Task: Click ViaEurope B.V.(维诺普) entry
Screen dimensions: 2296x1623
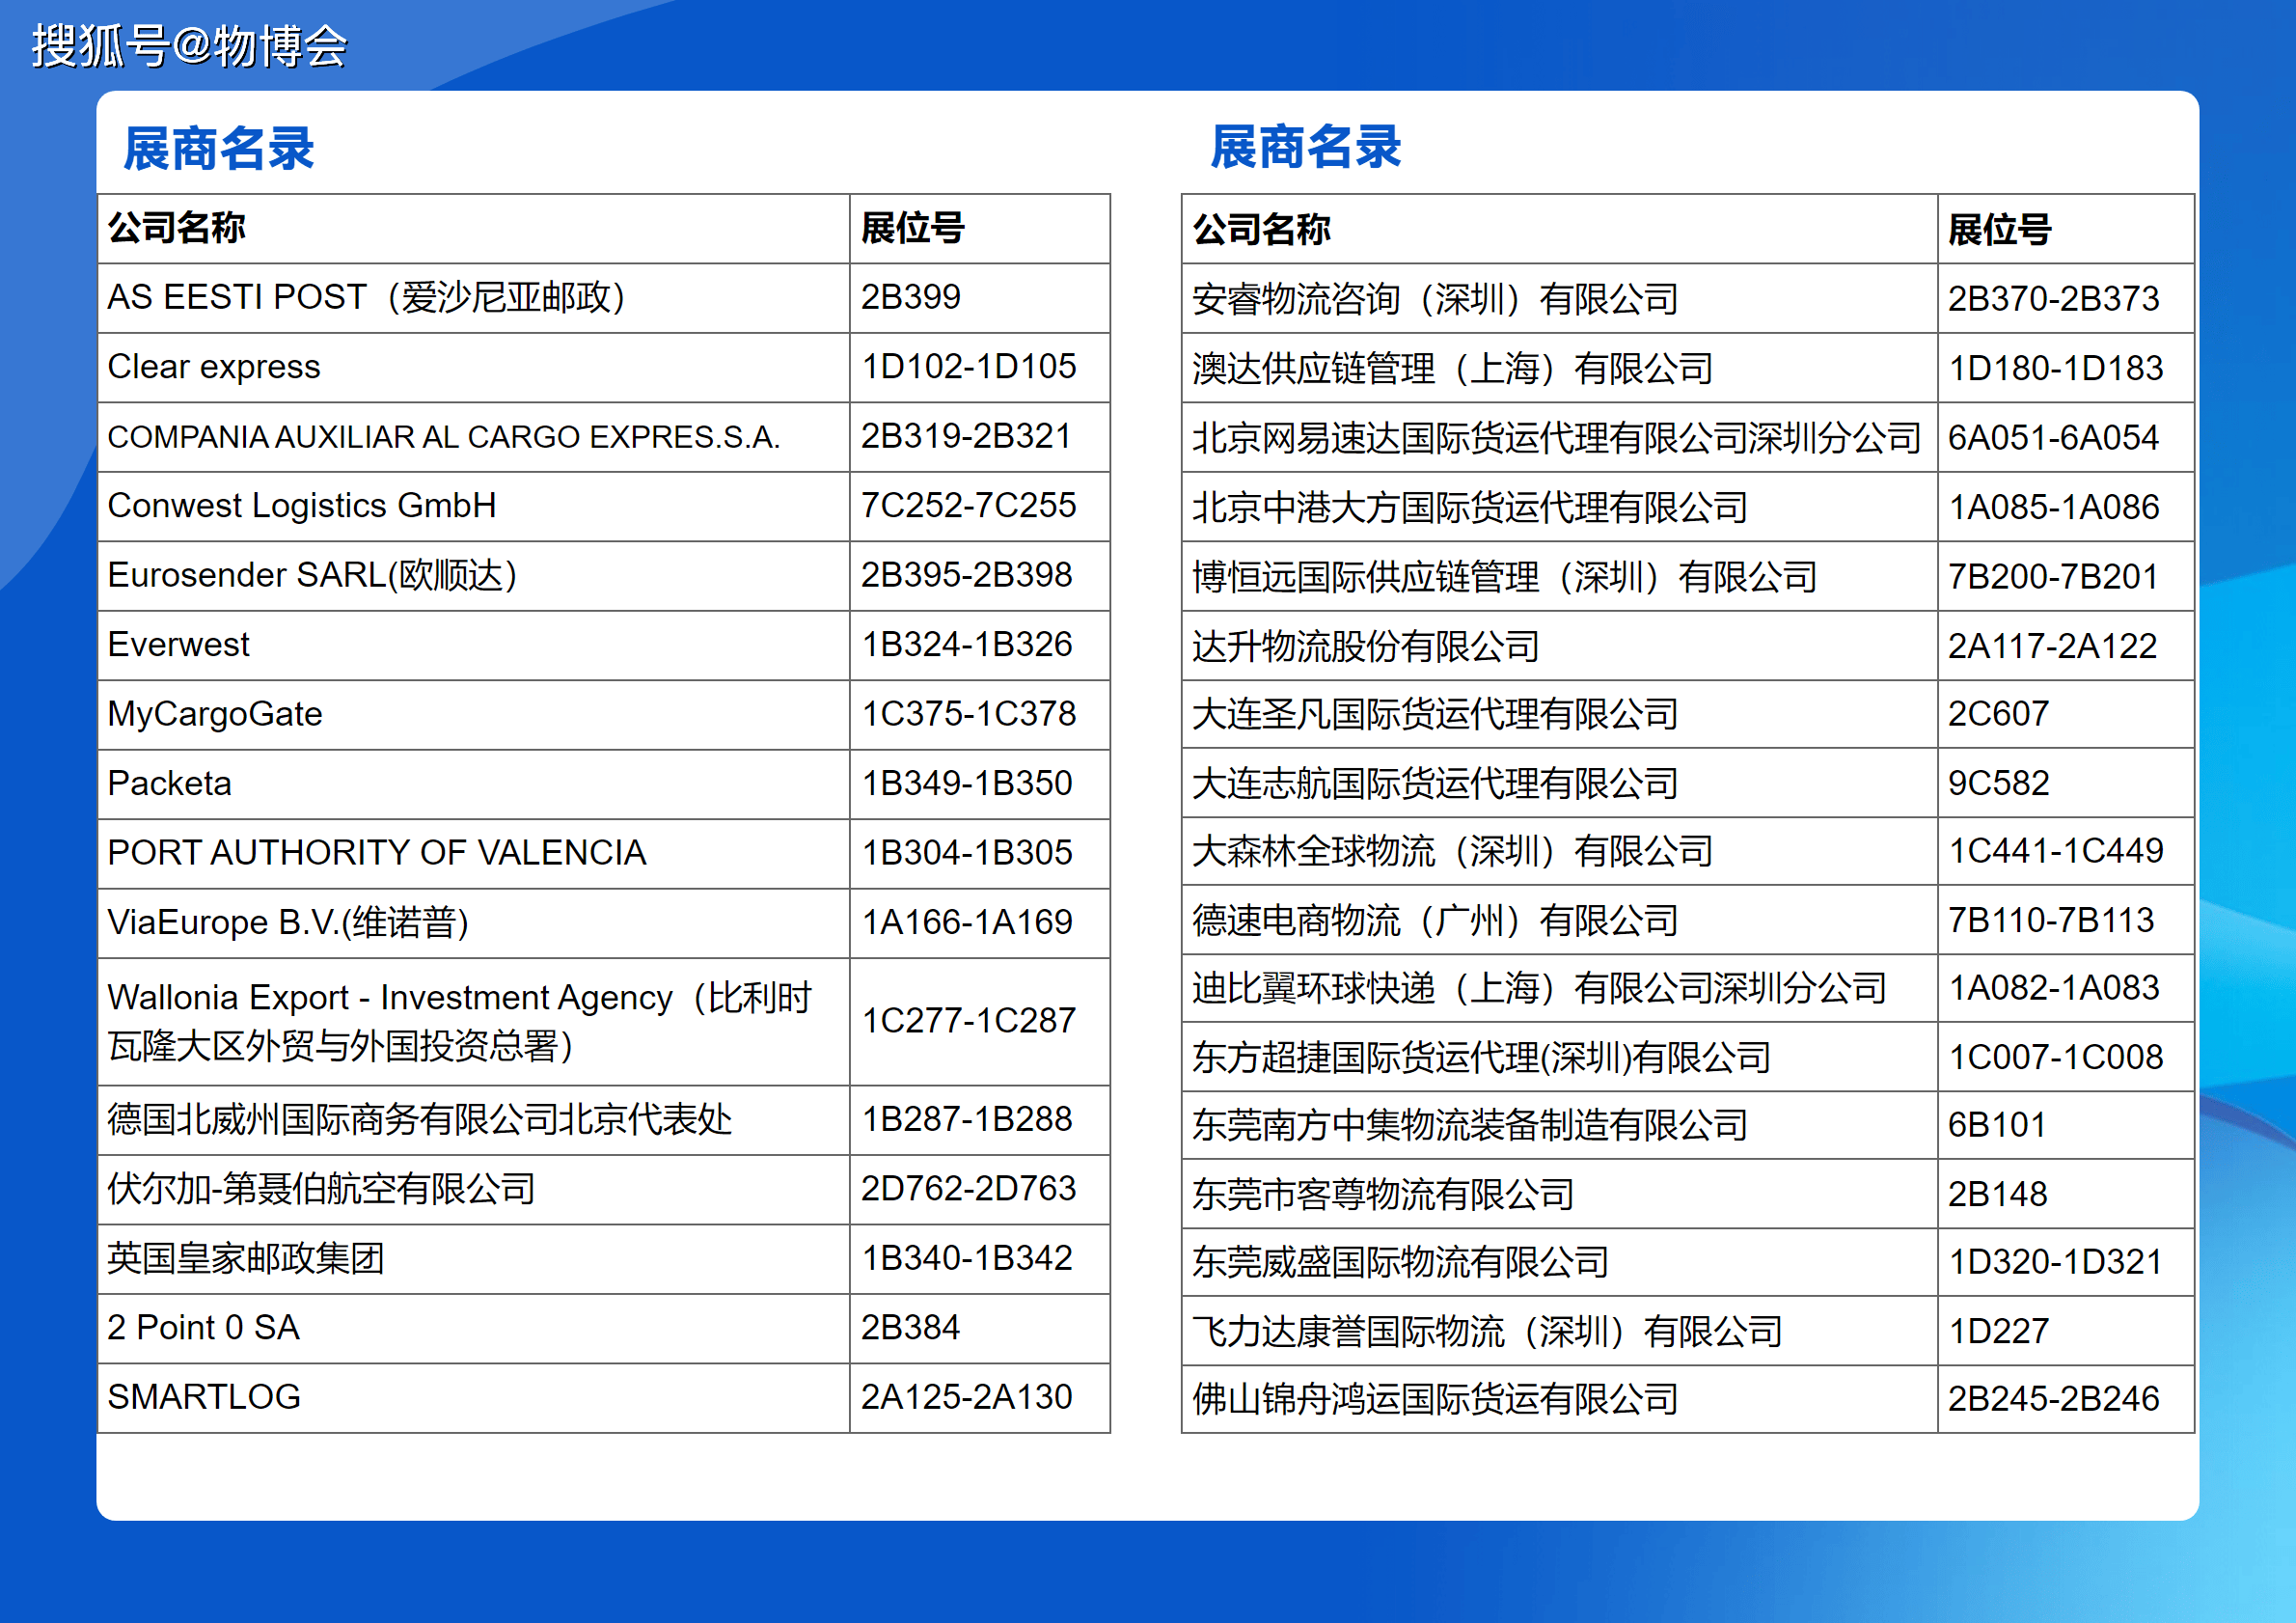Action: pyautogui.click(x=288, y=922)
